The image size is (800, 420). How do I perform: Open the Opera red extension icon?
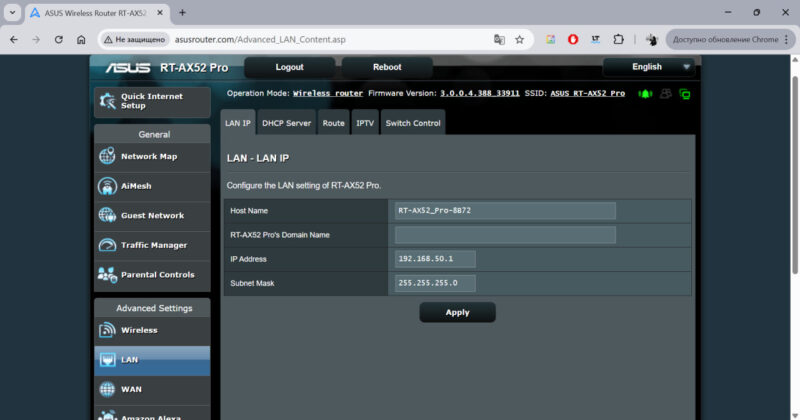pos(573,39)
